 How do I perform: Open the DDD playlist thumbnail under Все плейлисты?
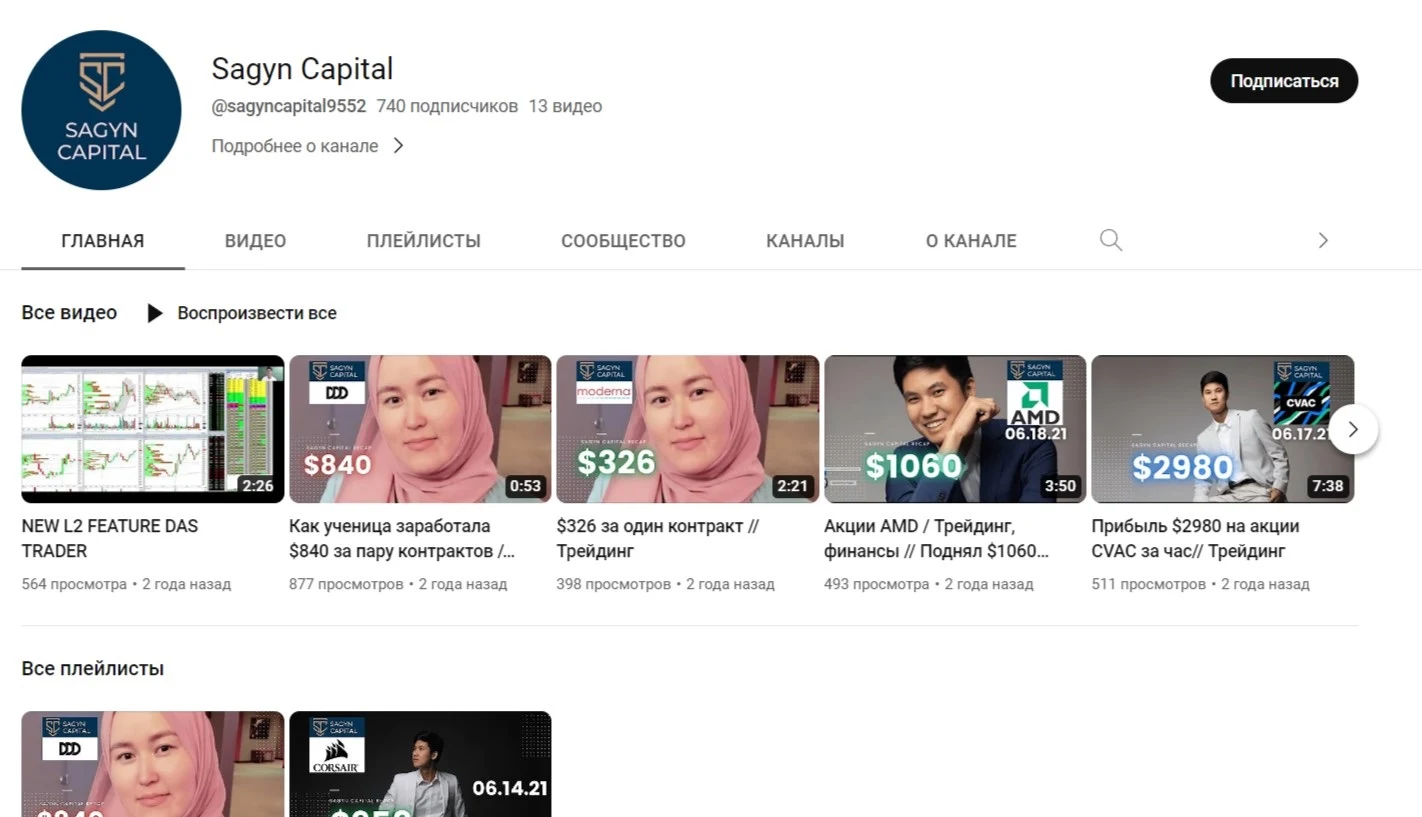click(x=153, y=764)
